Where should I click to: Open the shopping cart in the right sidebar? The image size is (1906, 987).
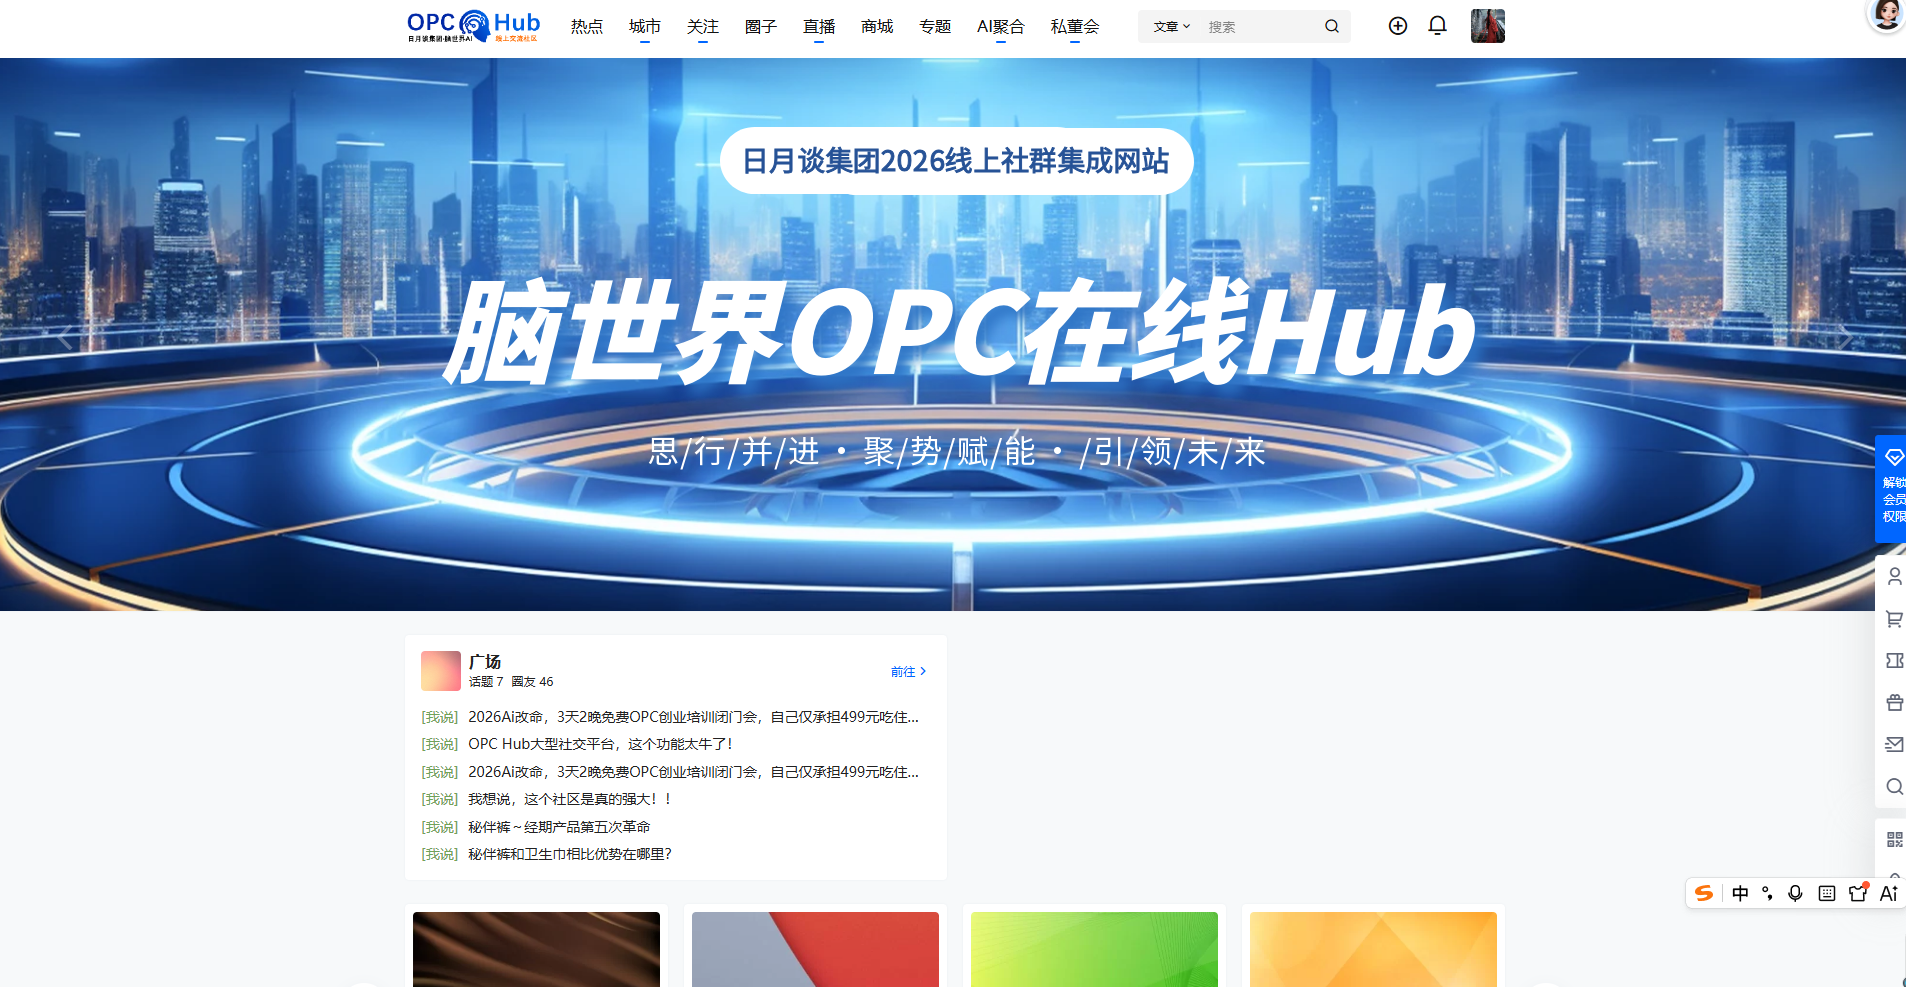1893,618
